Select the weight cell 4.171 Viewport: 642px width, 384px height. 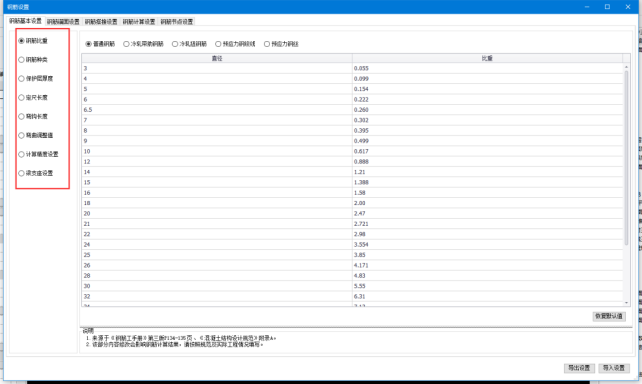tap(487, 265)
